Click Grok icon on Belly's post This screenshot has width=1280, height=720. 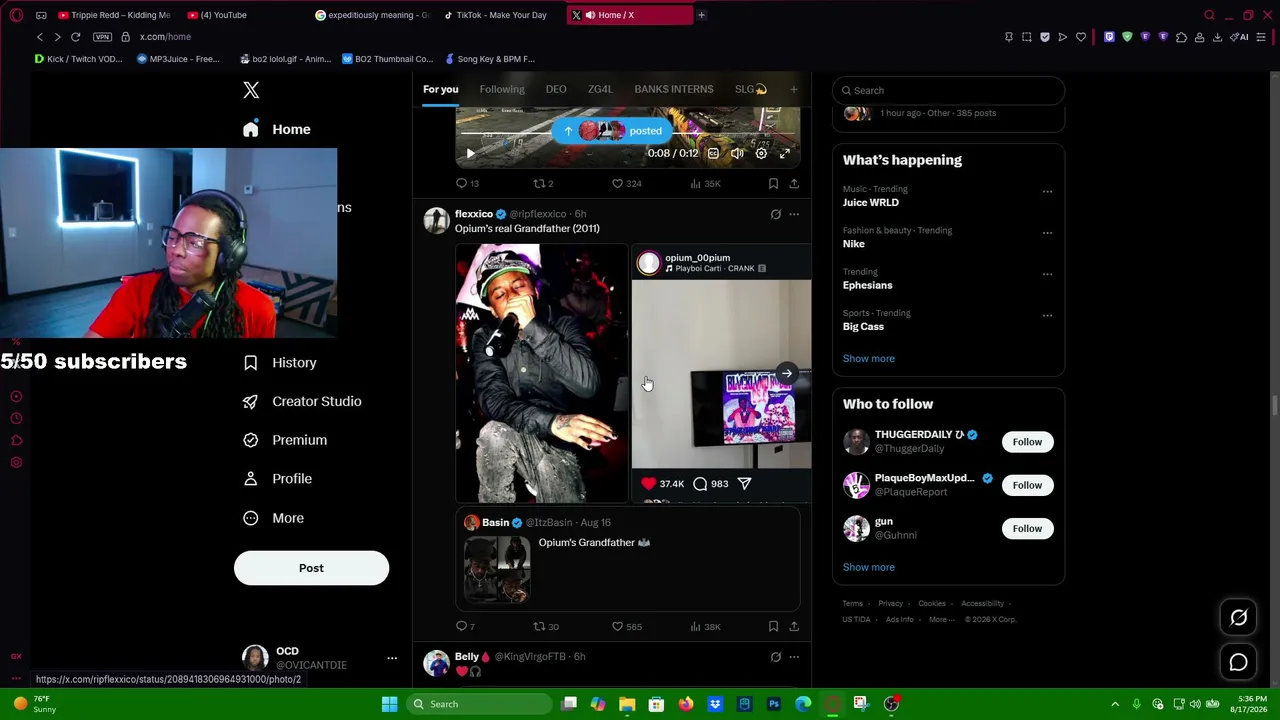(775, 657)
